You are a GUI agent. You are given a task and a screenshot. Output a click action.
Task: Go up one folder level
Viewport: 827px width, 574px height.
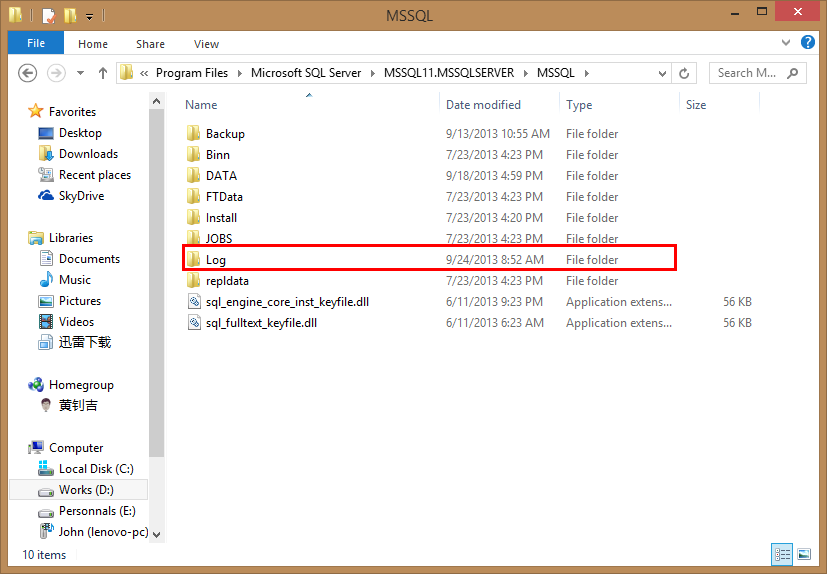103,73
